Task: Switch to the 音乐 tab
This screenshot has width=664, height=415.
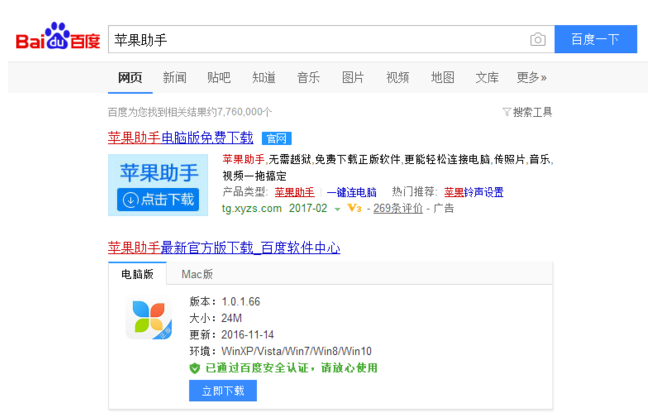Action: click(x=308, y=77)
